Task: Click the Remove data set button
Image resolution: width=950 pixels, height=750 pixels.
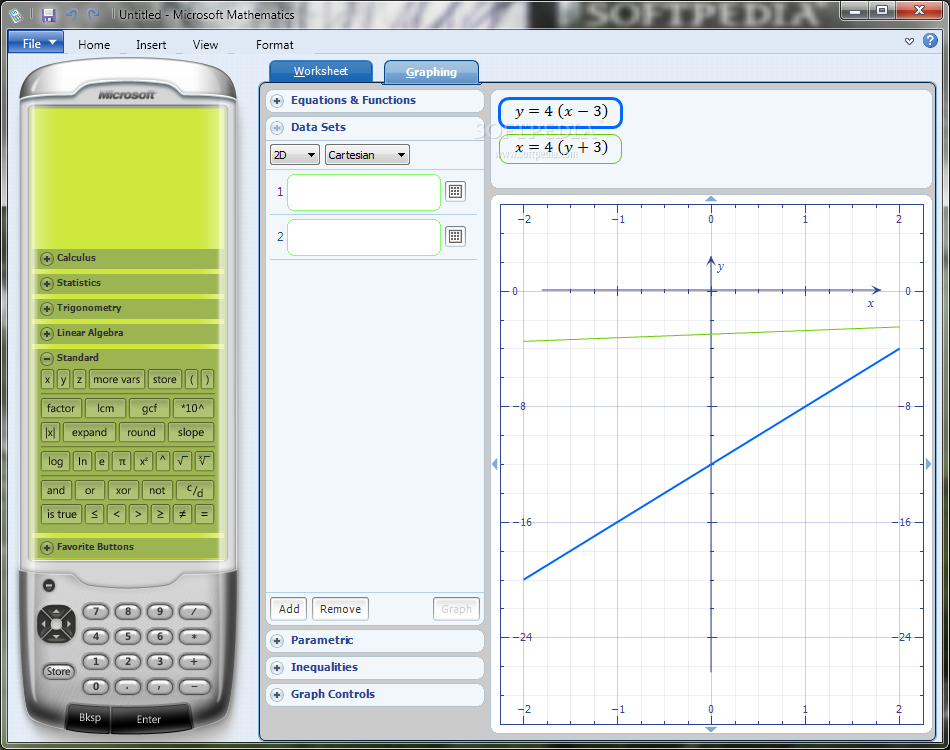Action: [340, 609]
